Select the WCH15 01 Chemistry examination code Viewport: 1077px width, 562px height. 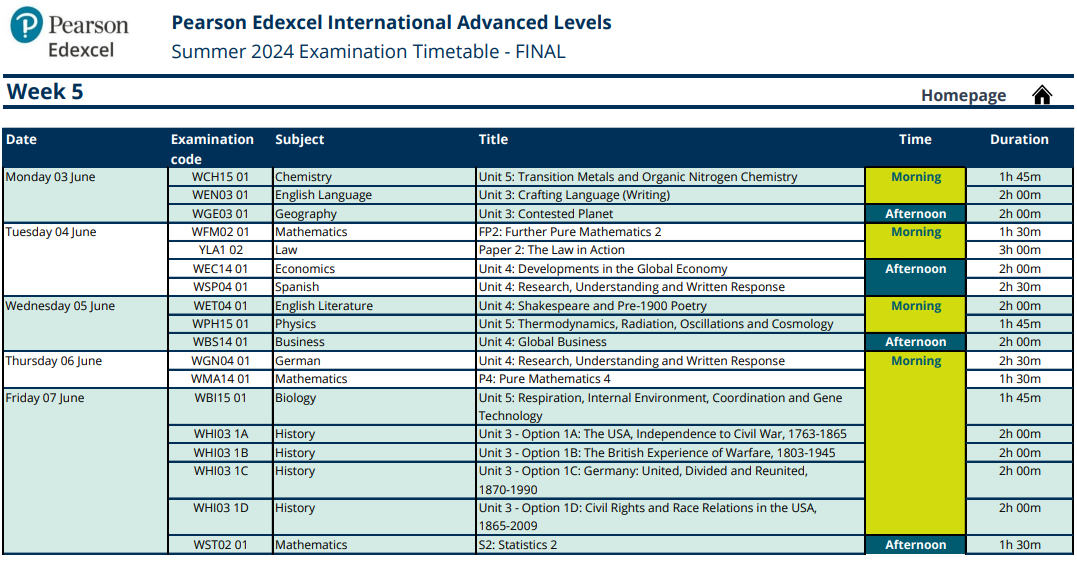(x=220, y=177)
